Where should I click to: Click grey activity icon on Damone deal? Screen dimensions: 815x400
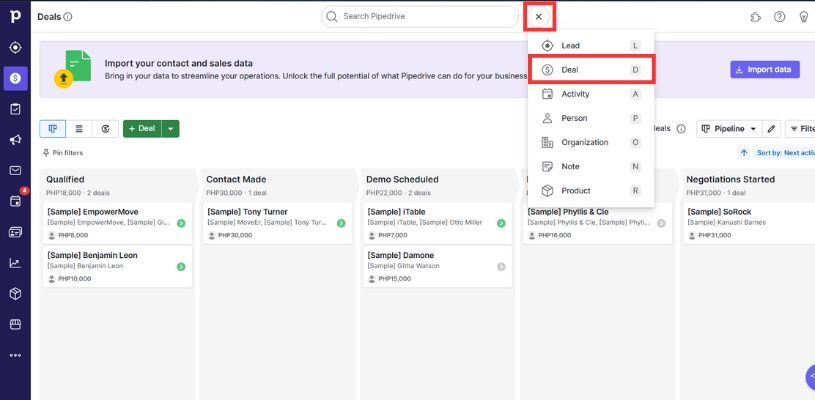click(x=501, y=267)
